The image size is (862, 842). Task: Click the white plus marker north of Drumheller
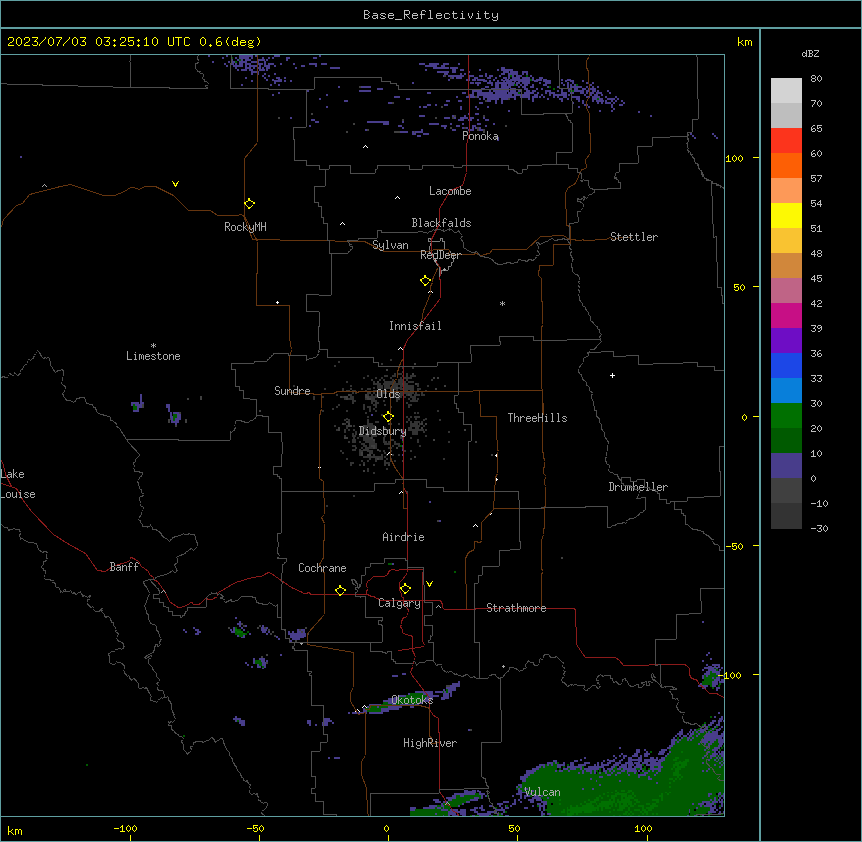tap(612, 375)
